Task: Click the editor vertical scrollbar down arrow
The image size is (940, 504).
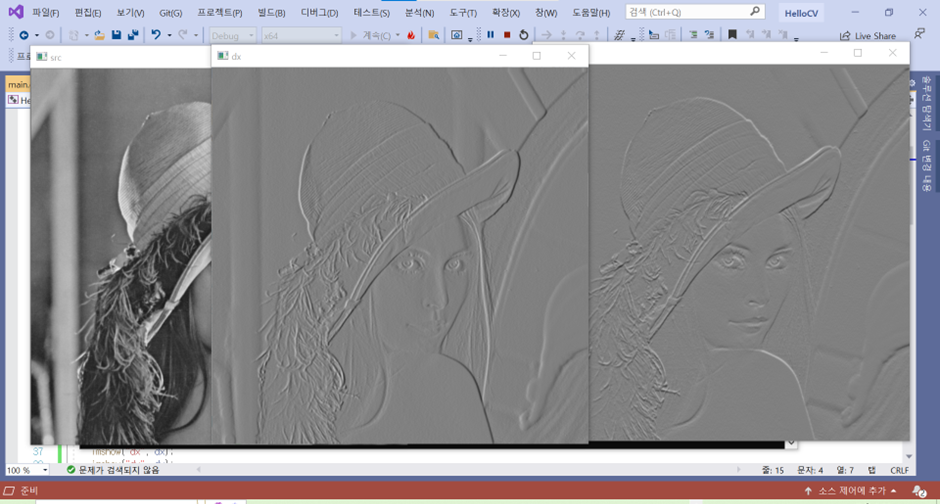Action: 909,457
